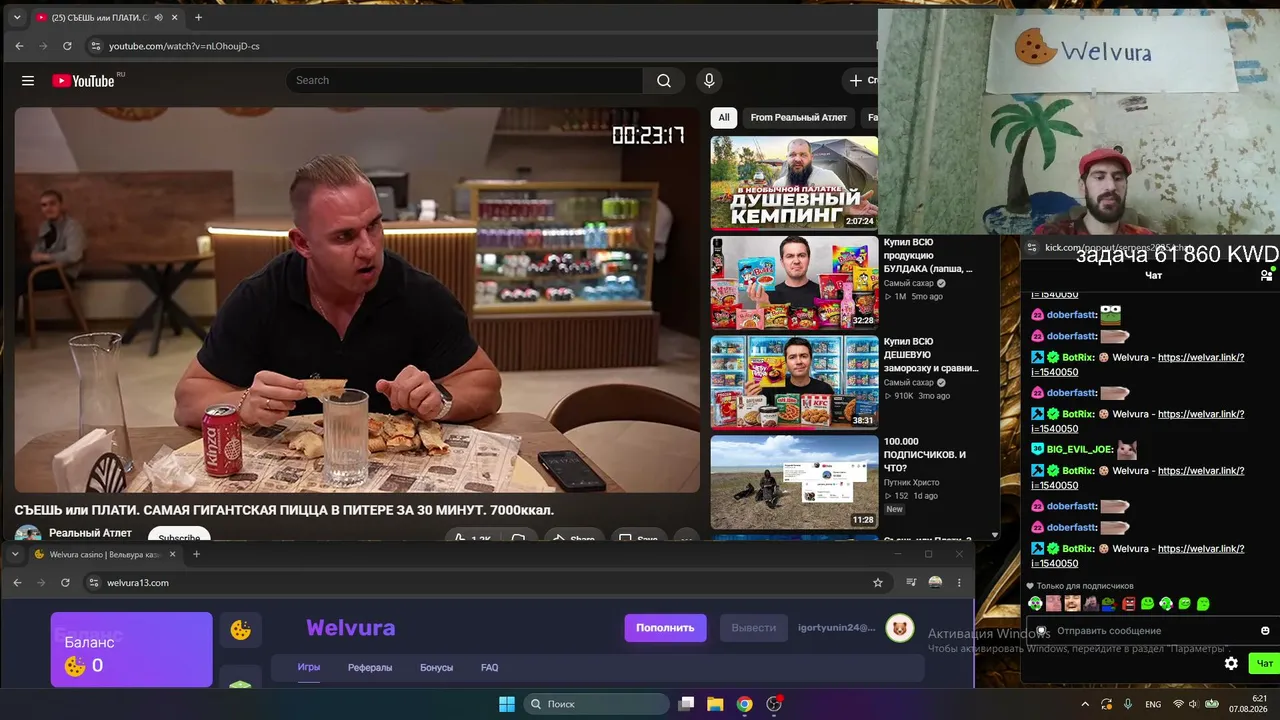Focus the YouTube Search input field

[x=465, y=80]
